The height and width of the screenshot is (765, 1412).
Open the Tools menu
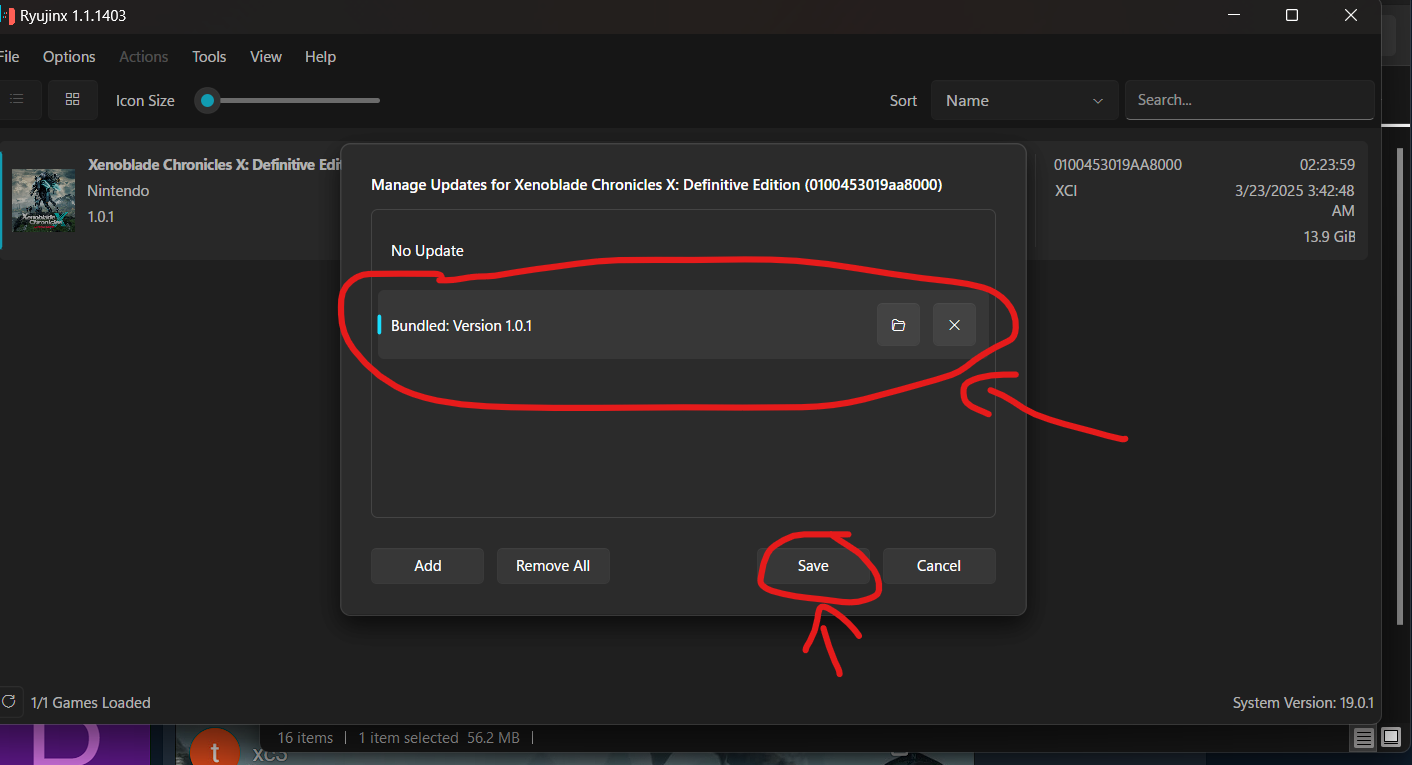[x=209, y=57]
